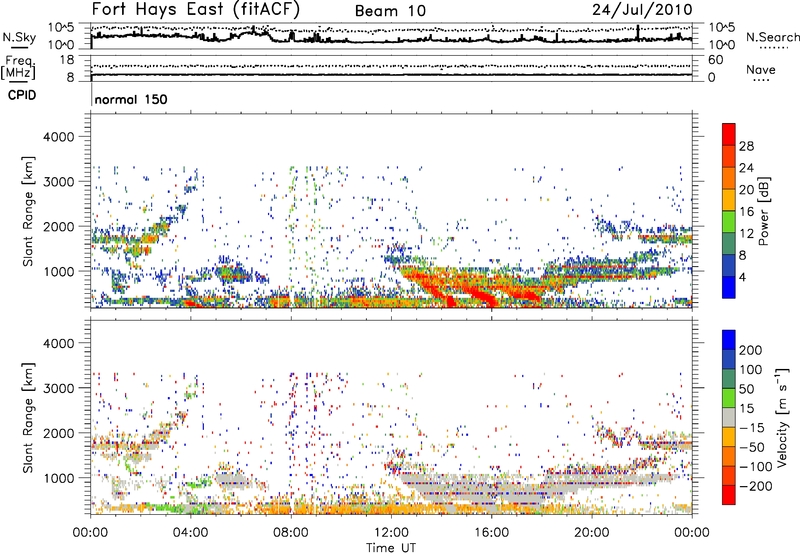Click the red top segment of Power colorbar
This screenshot has height=554, width=800.
click(x=729, y=134)
